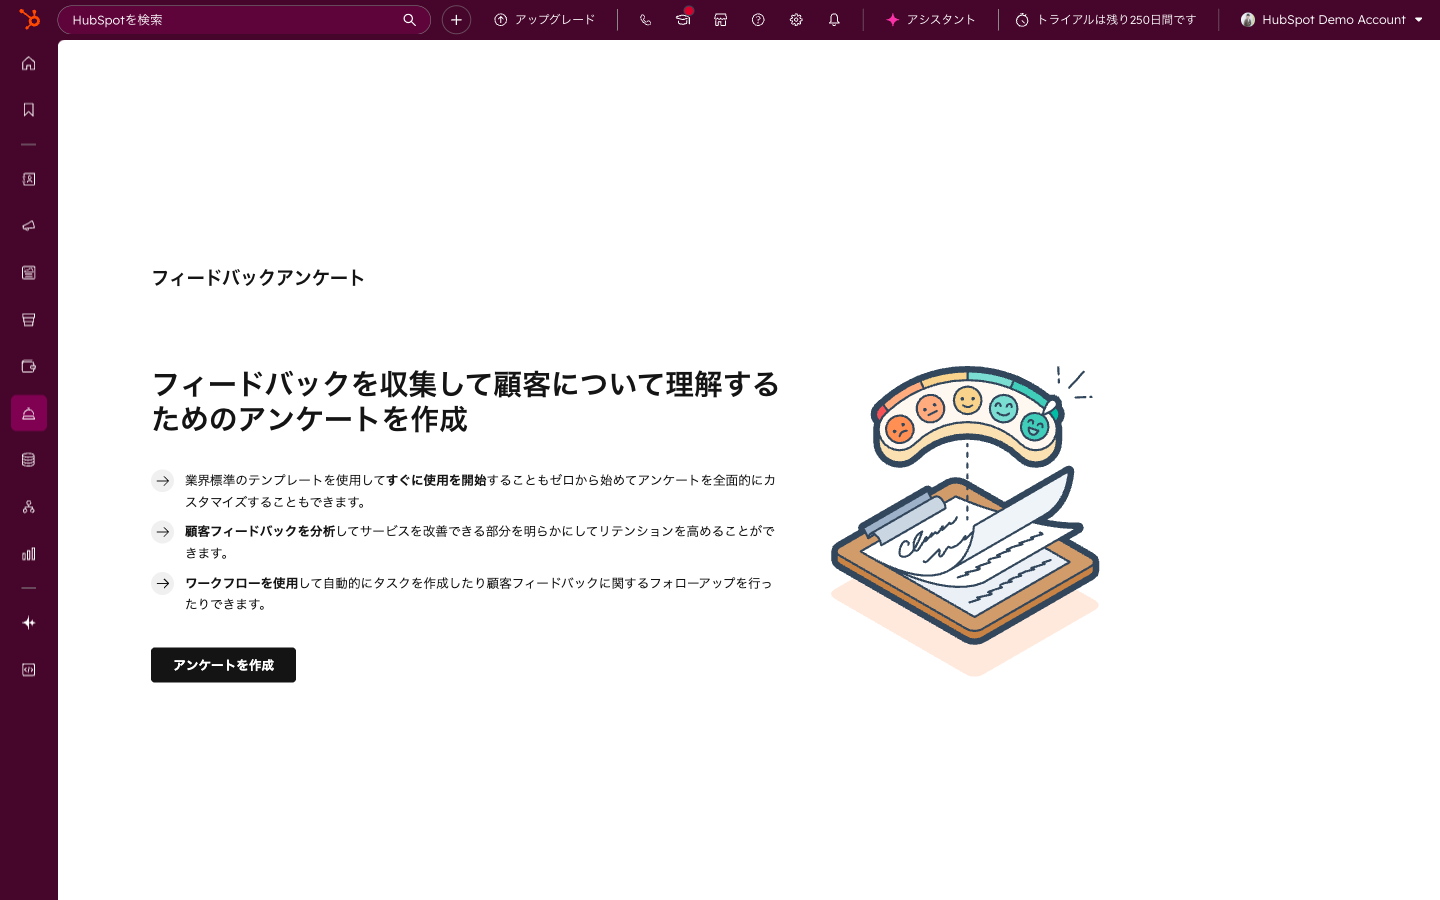Expand the HubSpot Demo Account menu
The height and width of the screenshot is (900, 1440).
point(1331,20)
